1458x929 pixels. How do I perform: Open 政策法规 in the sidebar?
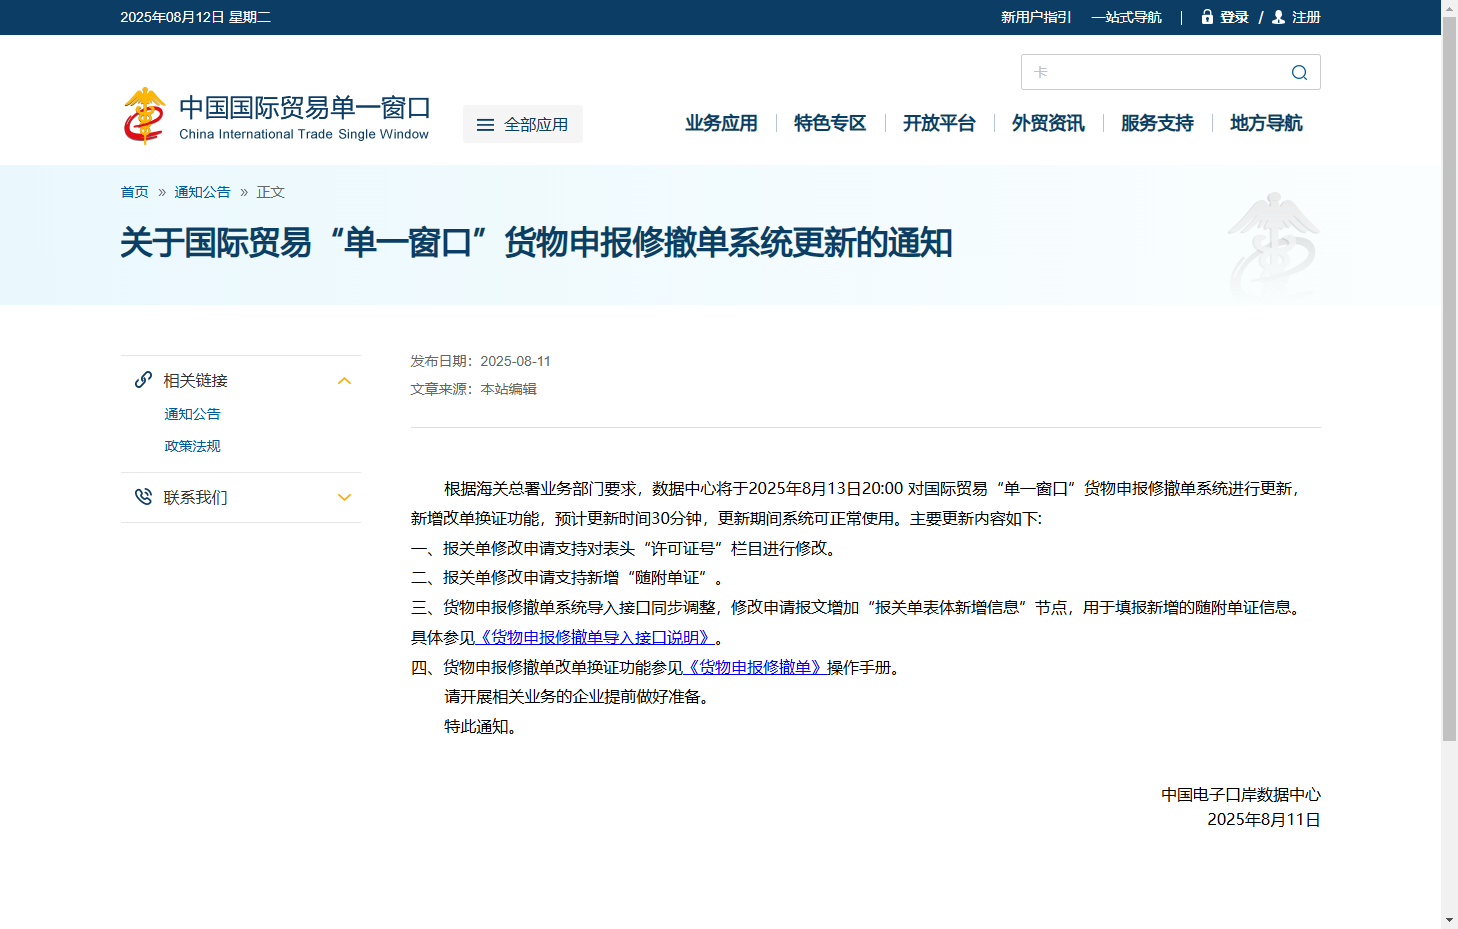point(192,446)
